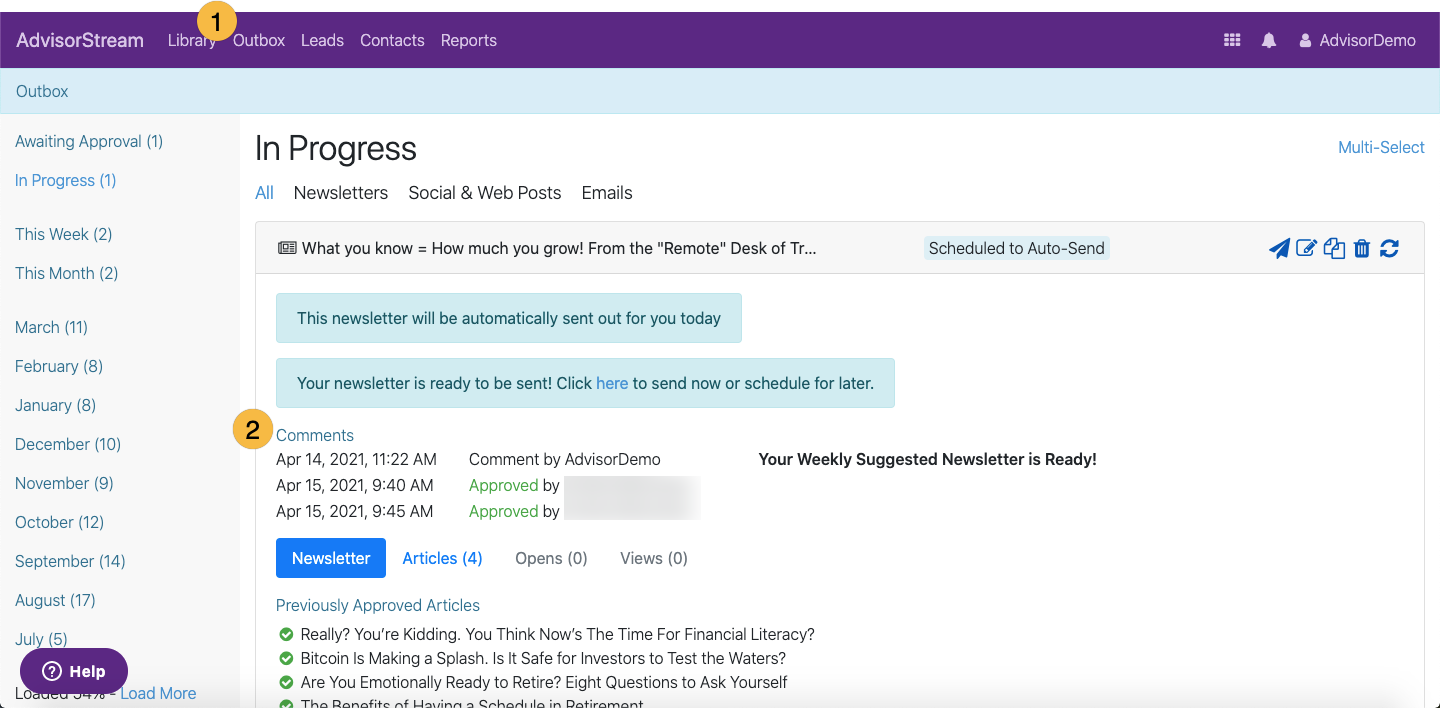This screenshot has width=1440, height=708.
Task: Open Outbox in the top navigation
Action: point(259,40)
